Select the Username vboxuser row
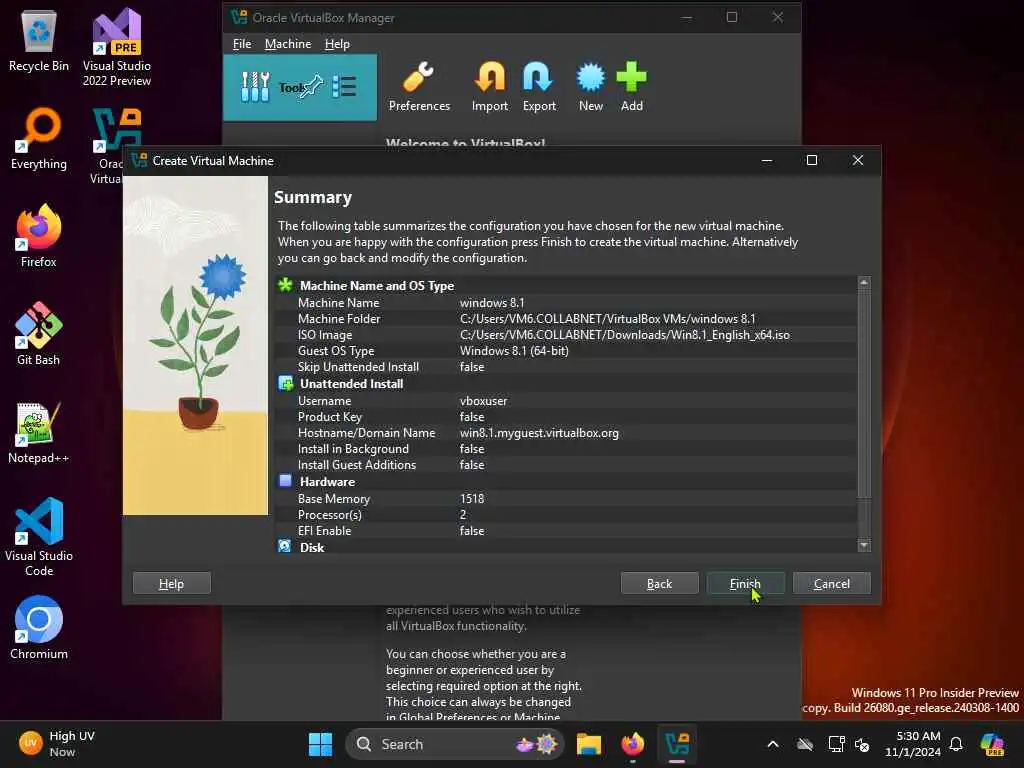This screenshot has width=1024, height=768. coord(566,400)
